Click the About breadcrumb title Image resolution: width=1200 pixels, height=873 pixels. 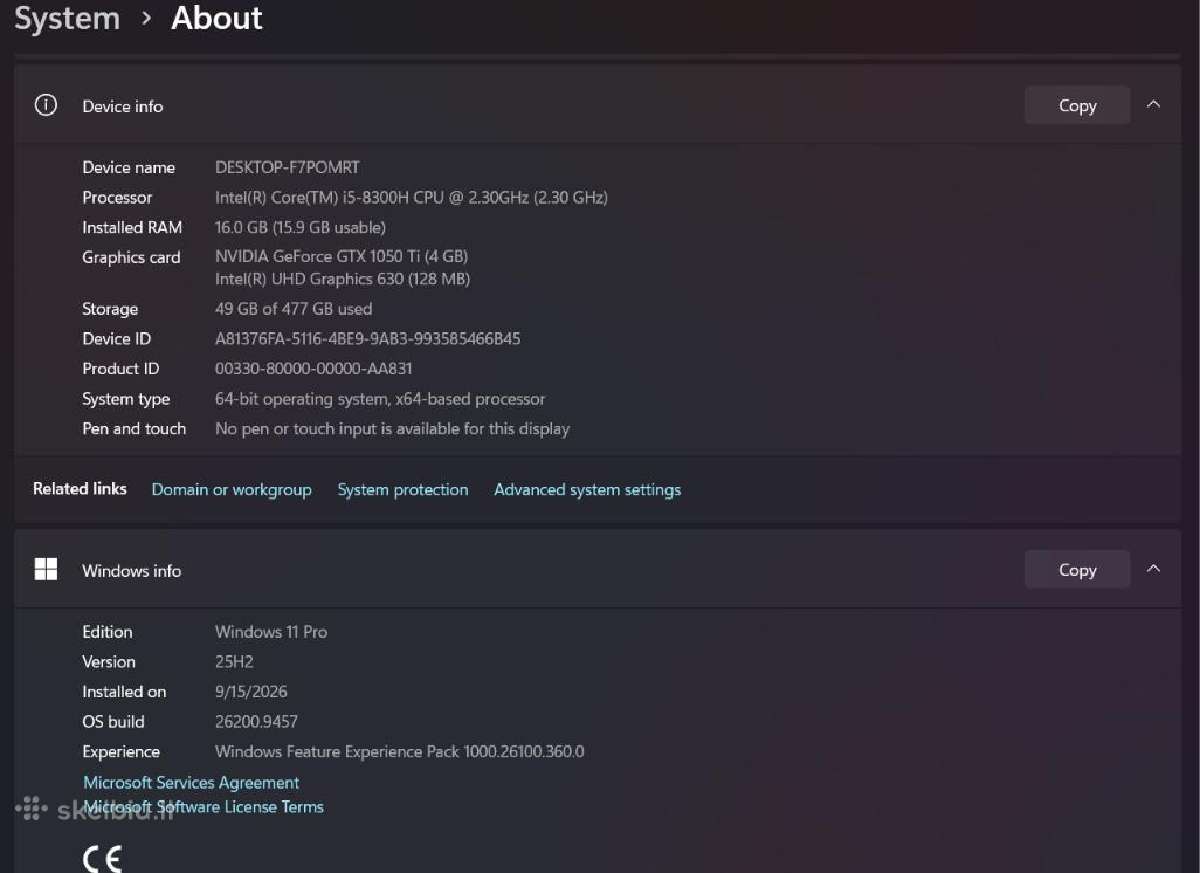click(x=217, y=18)
